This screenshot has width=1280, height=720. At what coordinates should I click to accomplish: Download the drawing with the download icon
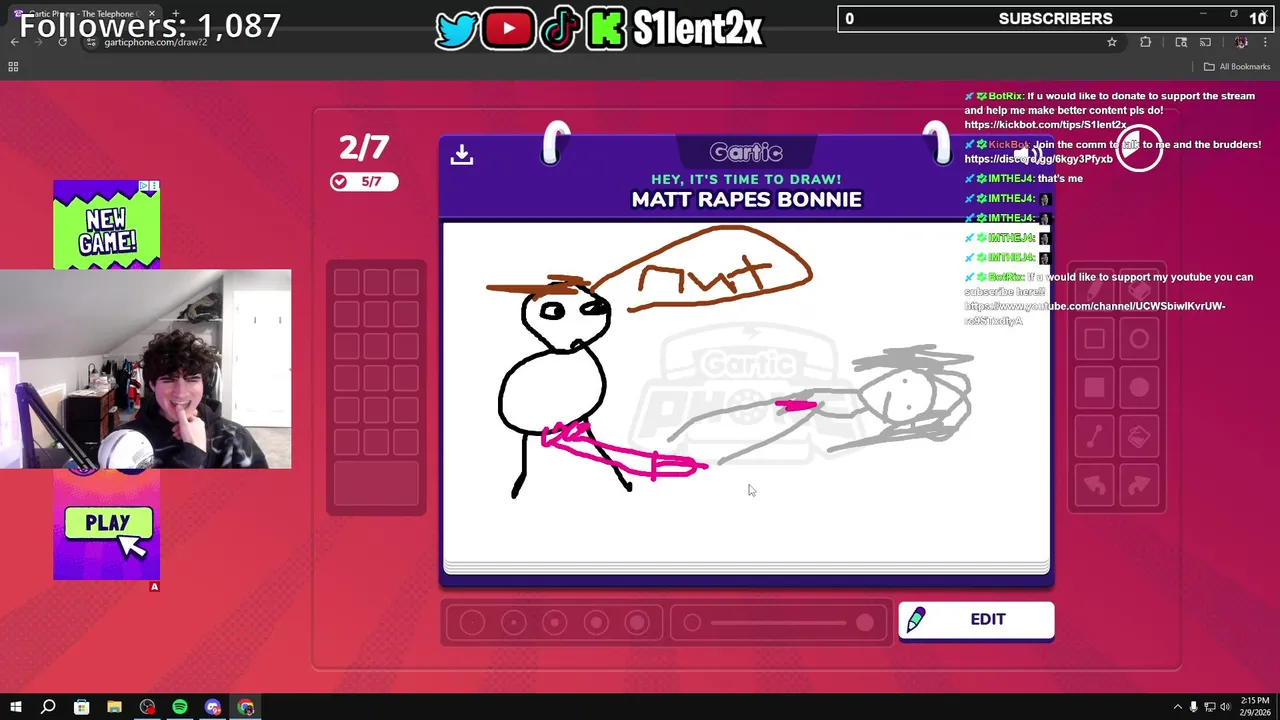(461, 154)
